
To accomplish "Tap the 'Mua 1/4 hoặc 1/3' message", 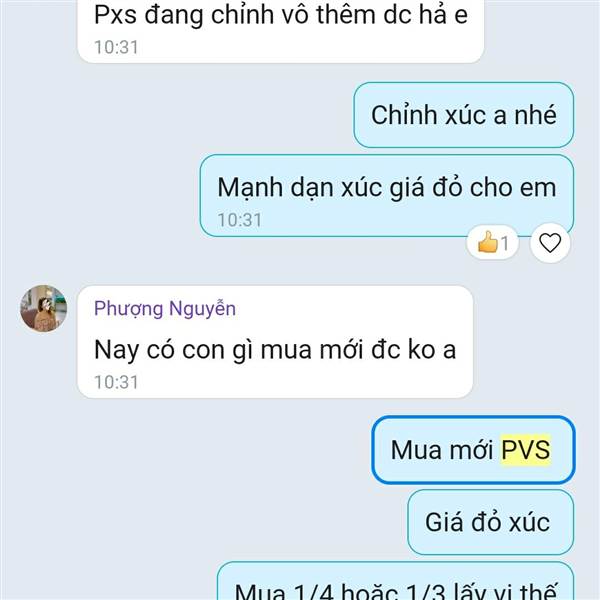I will tap(395, 582).
